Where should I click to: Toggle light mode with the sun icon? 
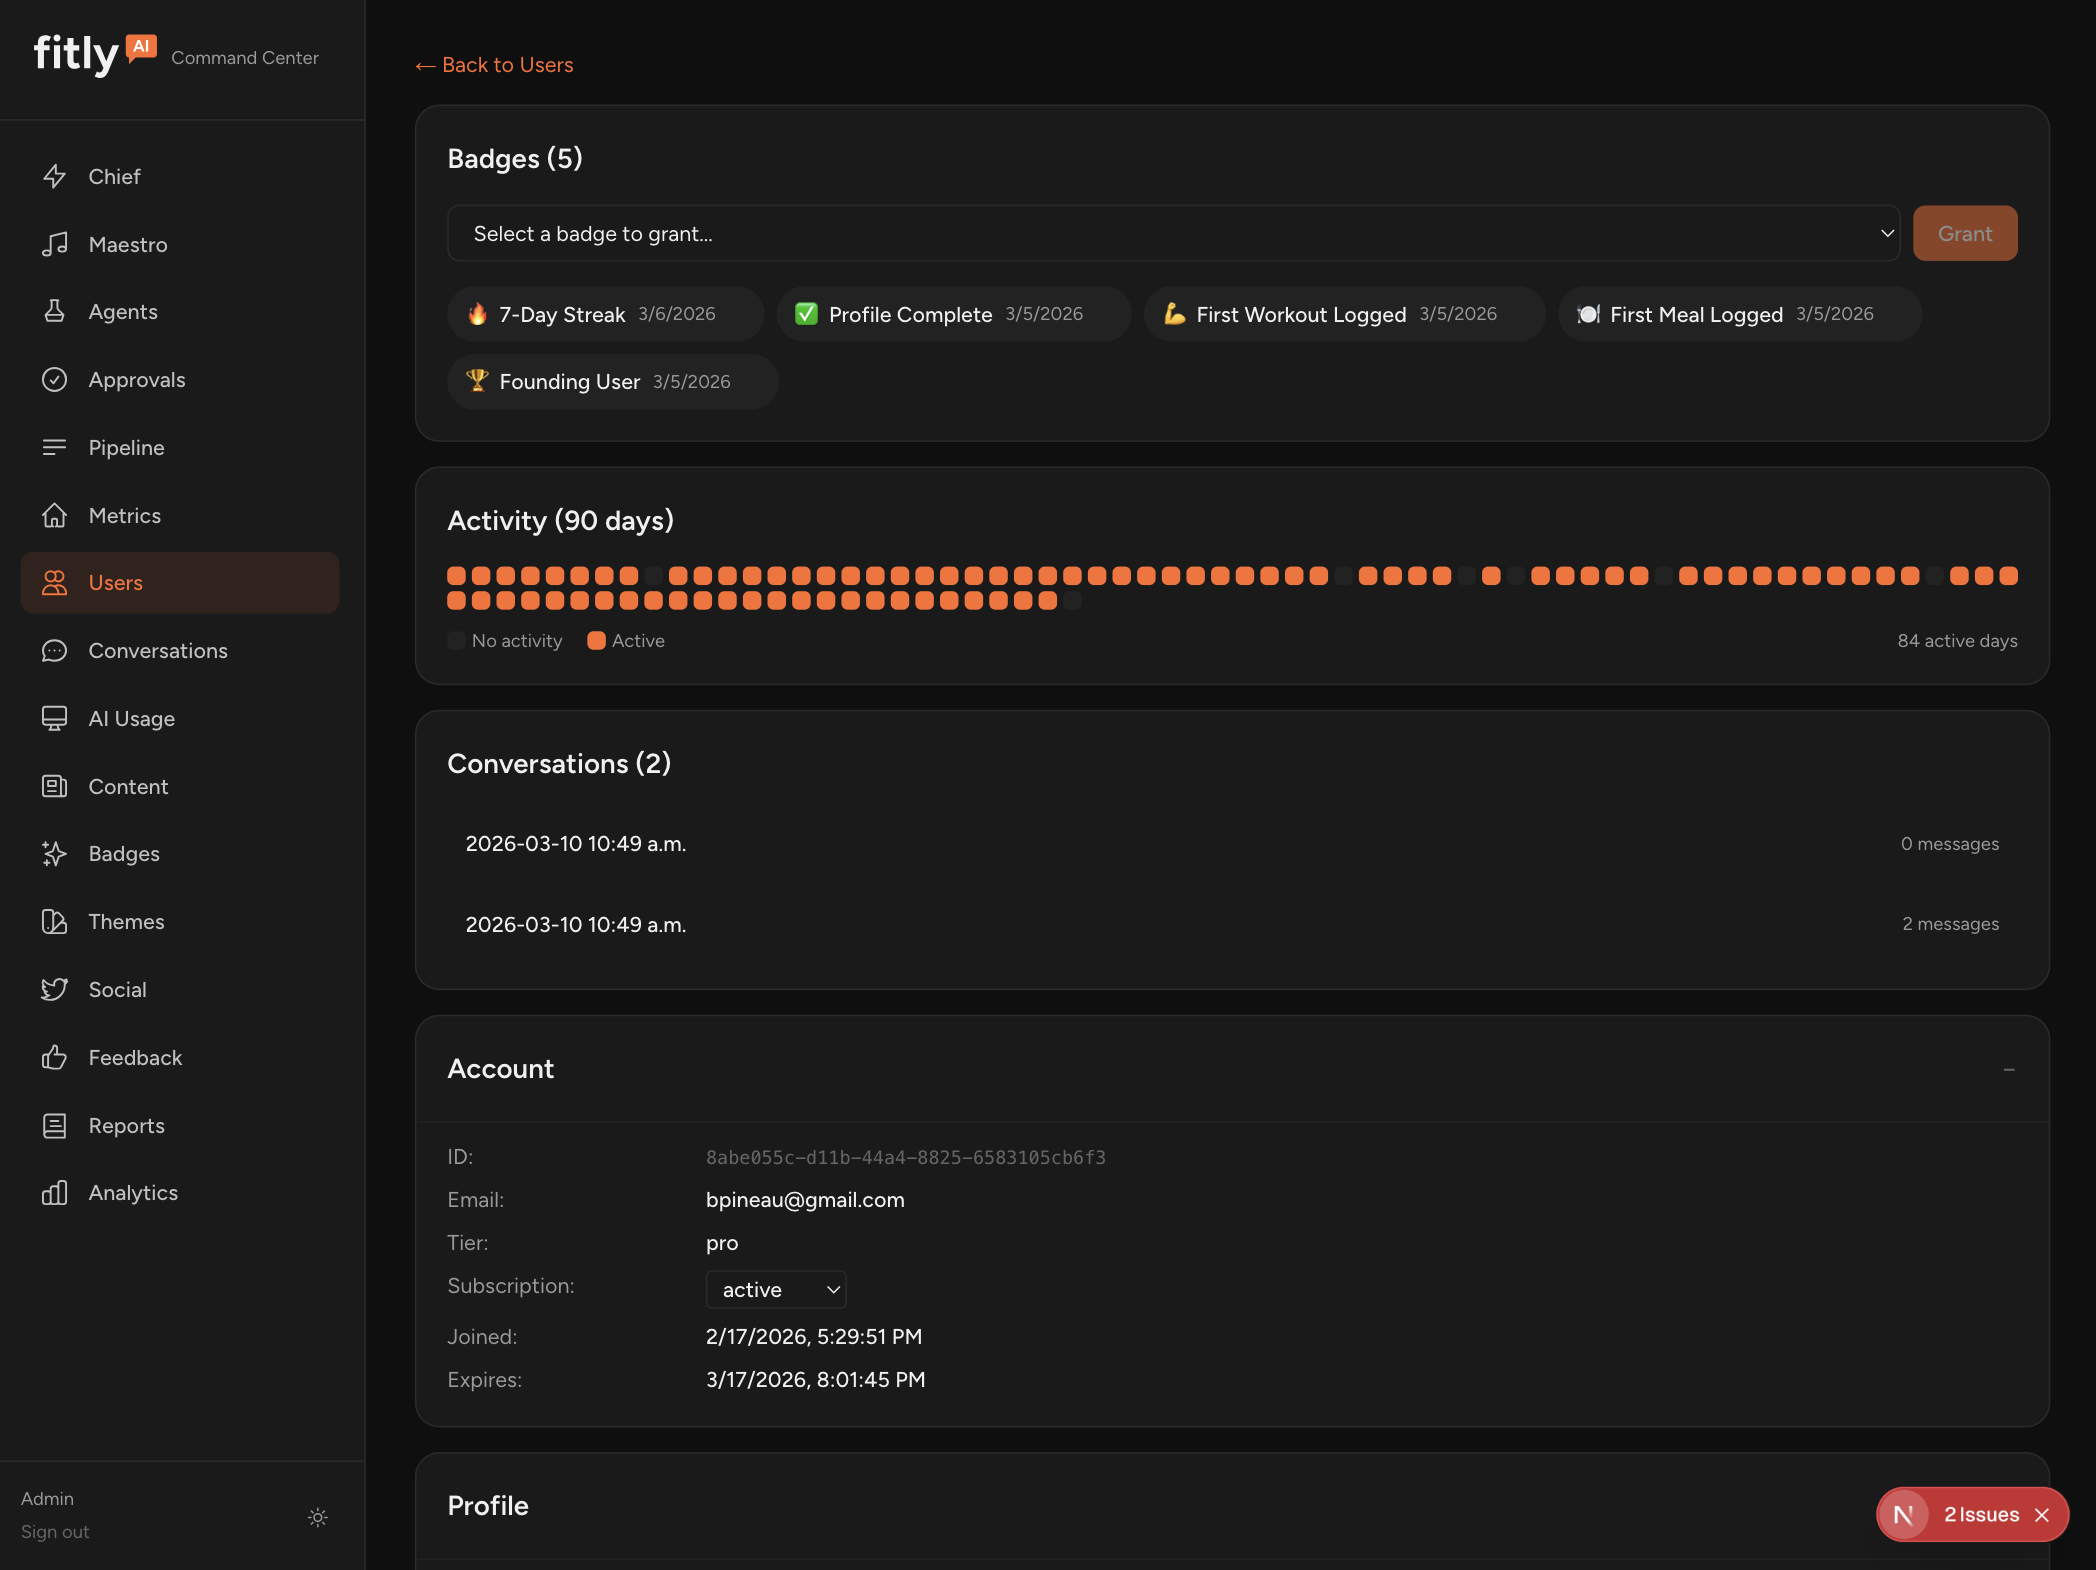coord(317,1517)
